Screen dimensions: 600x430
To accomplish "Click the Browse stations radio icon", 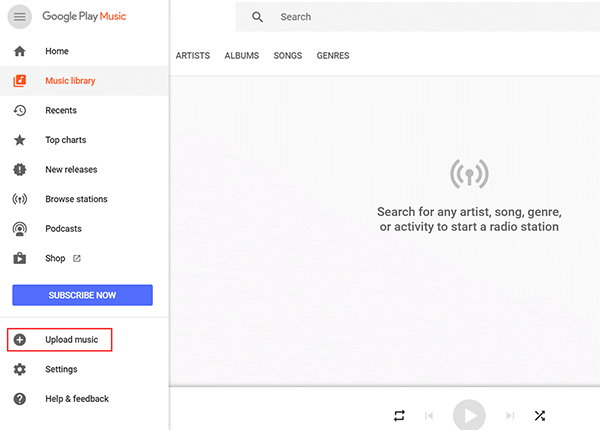I will (20, 199).
